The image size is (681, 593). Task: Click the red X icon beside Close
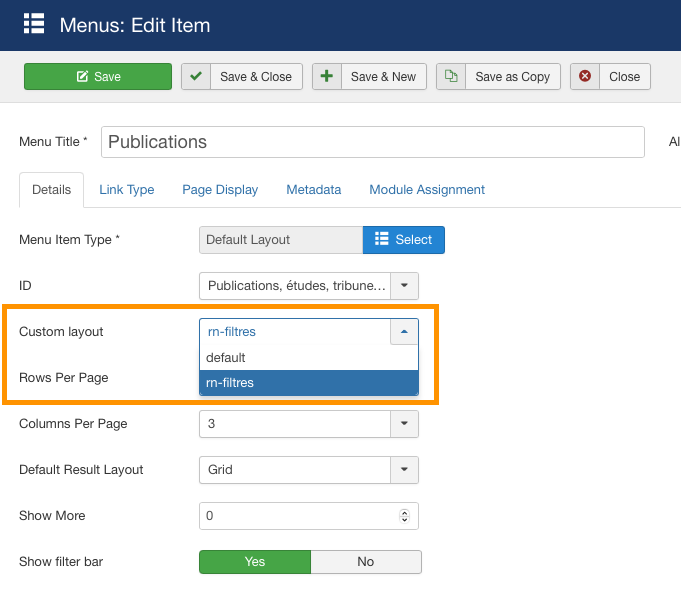pyautogui.click(x=585, y=77)
